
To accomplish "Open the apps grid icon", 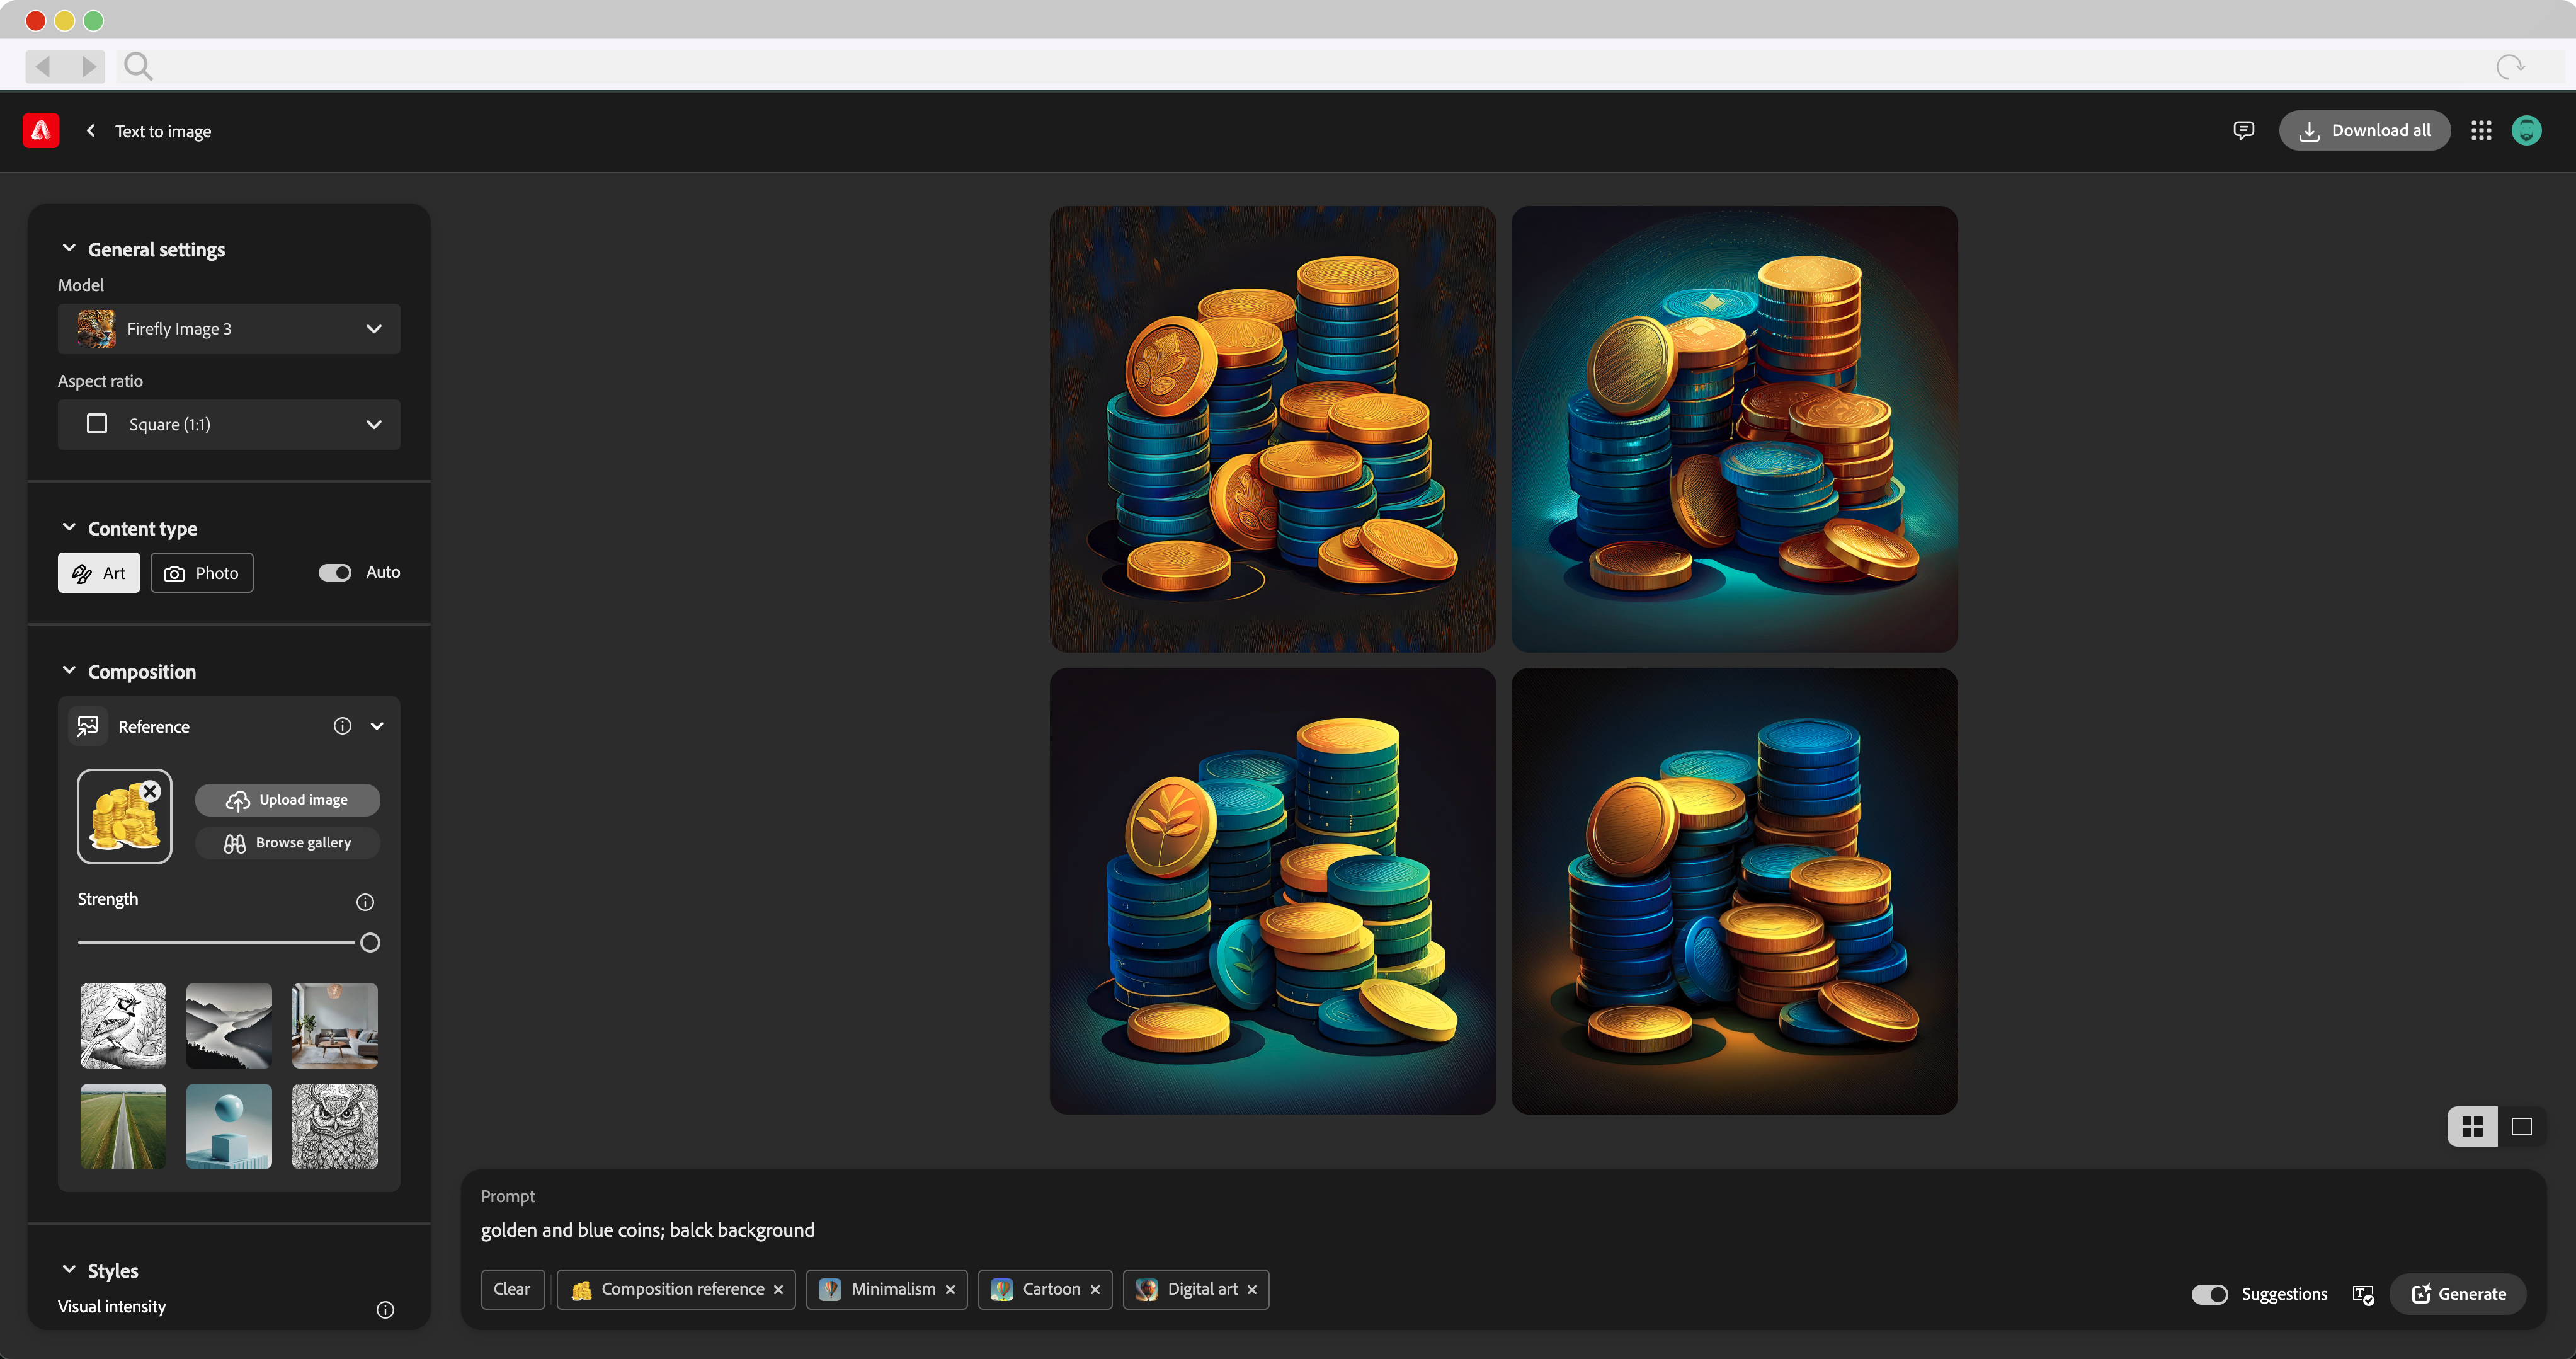I will tap(2481, 131).
